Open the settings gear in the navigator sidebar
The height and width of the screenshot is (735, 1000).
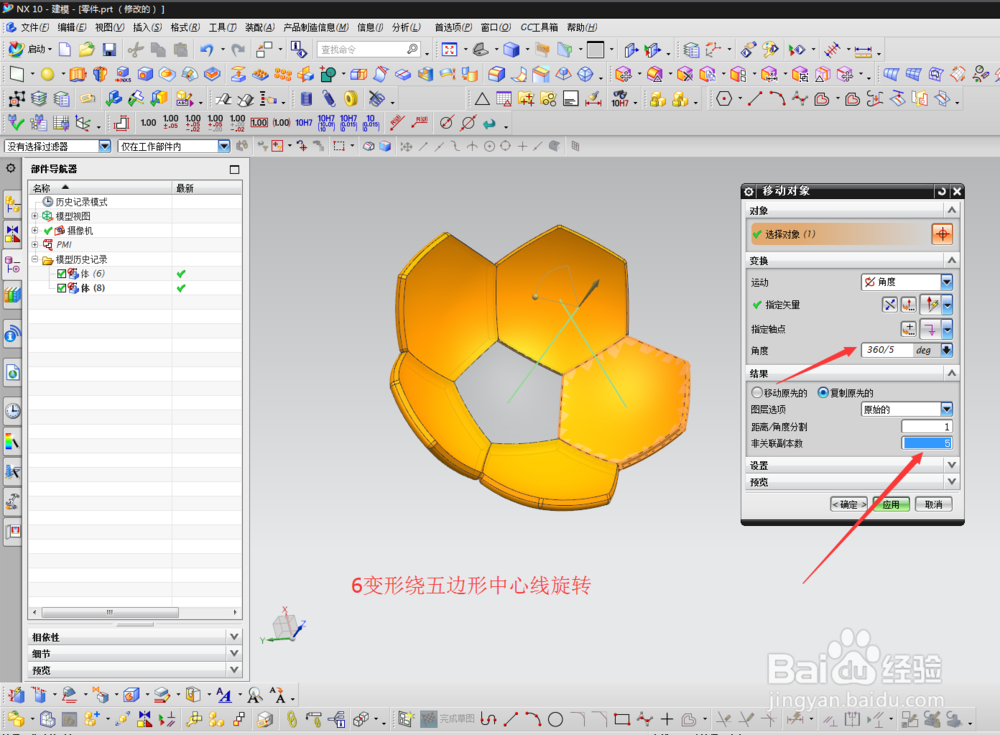[11, 168]
